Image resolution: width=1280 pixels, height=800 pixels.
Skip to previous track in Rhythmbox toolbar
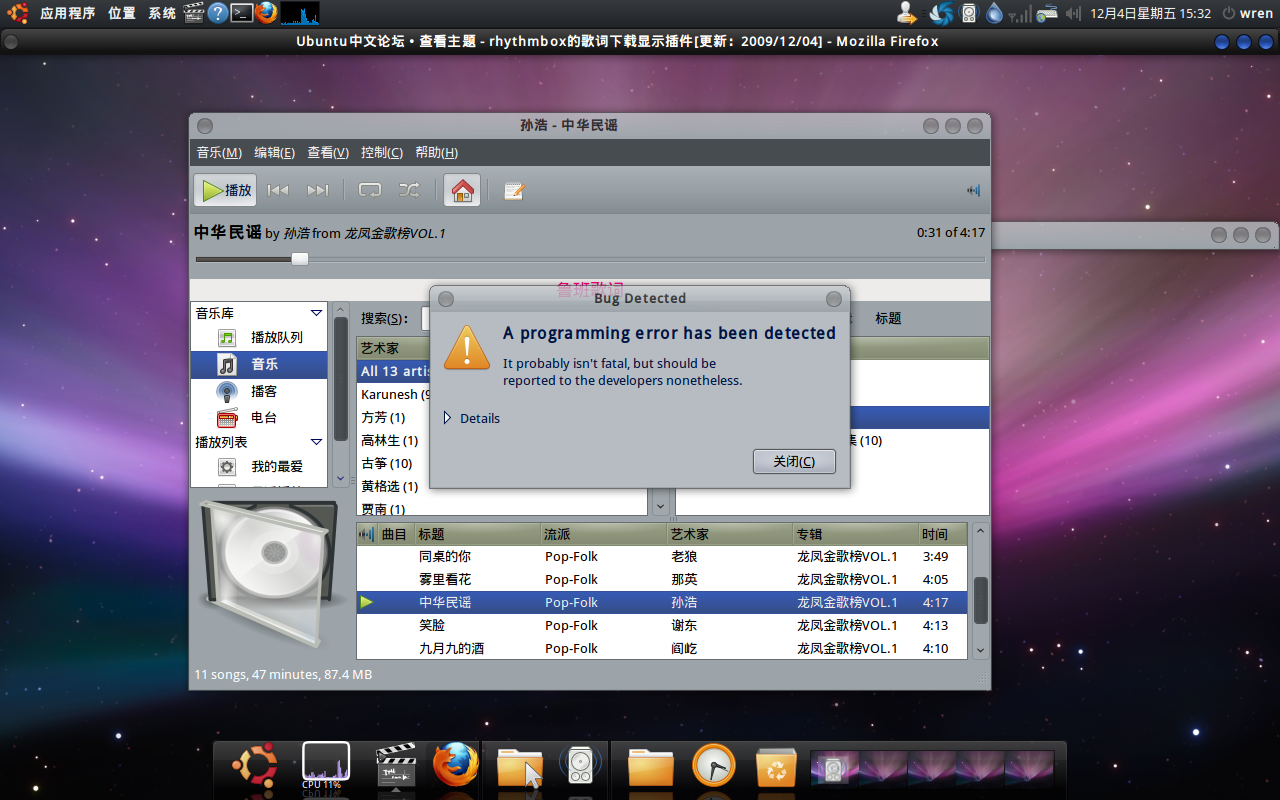(278, 190)
